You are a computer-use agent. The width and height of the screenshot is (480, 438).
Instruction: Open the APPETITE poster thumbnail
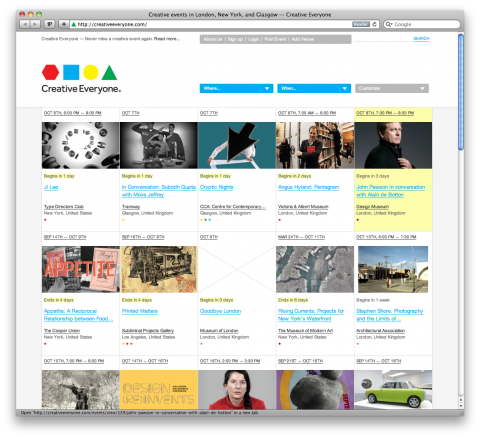point(80,269)
